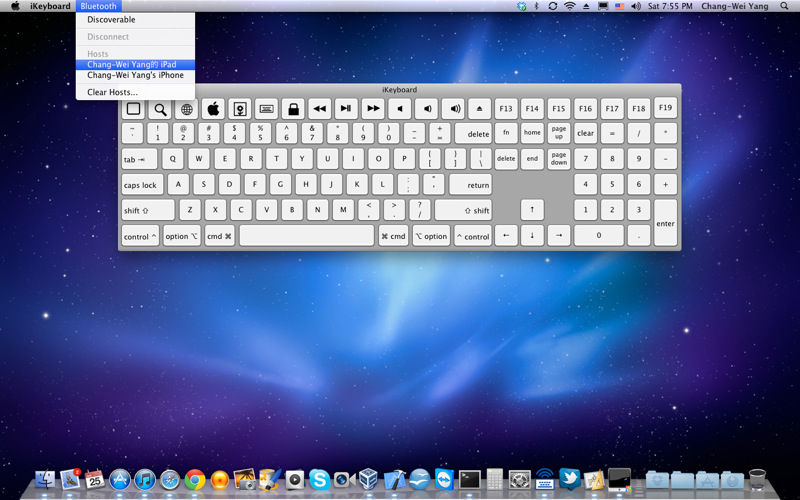This screenshot has height=500, width=800.
Task: Click the fast-forward media key
Action: [x=373, y=109]
